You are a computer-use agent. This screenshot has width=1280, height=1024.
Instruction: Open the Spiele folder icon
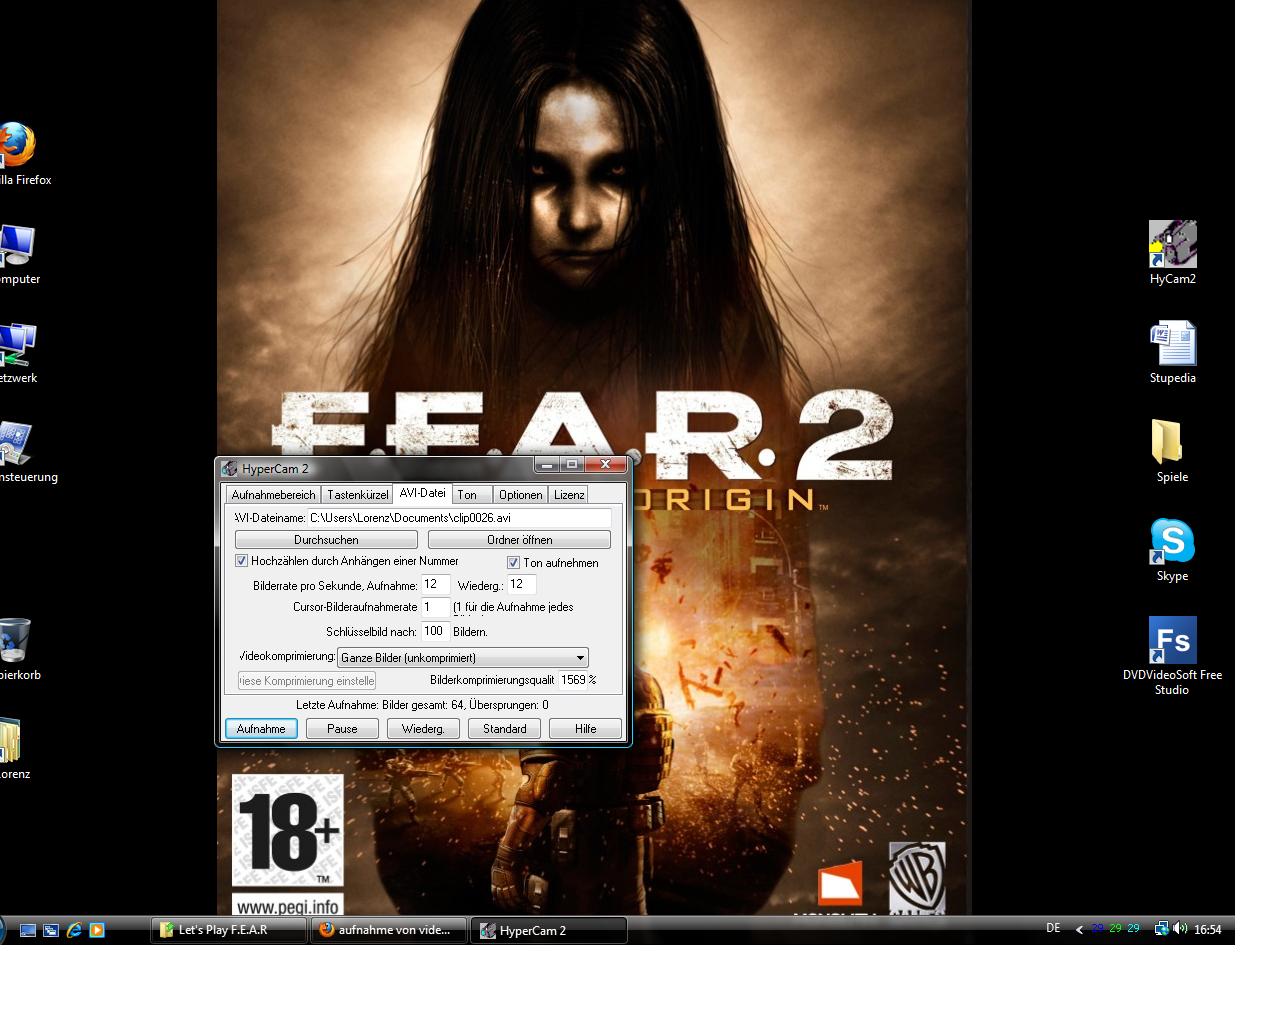(1172, 451)
